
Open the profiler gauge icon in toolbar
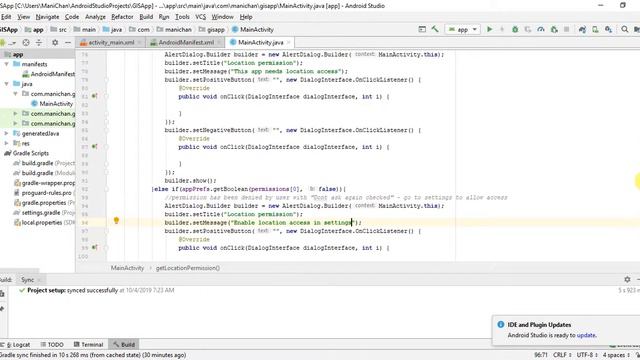click(x=541, y=29)
